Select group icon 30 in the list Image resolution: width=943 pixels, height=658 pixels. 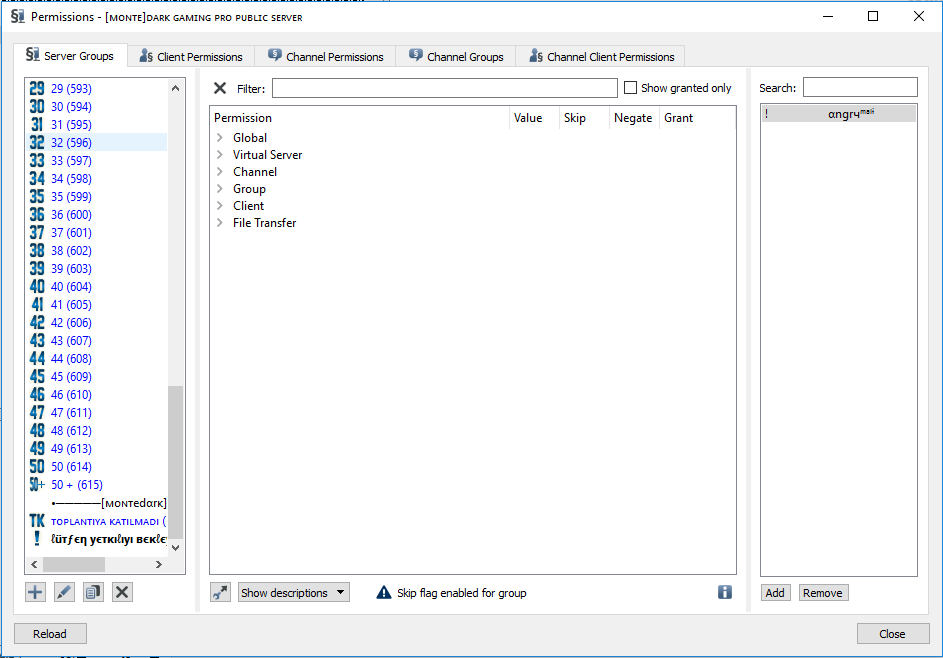click(x=37, y=106)
